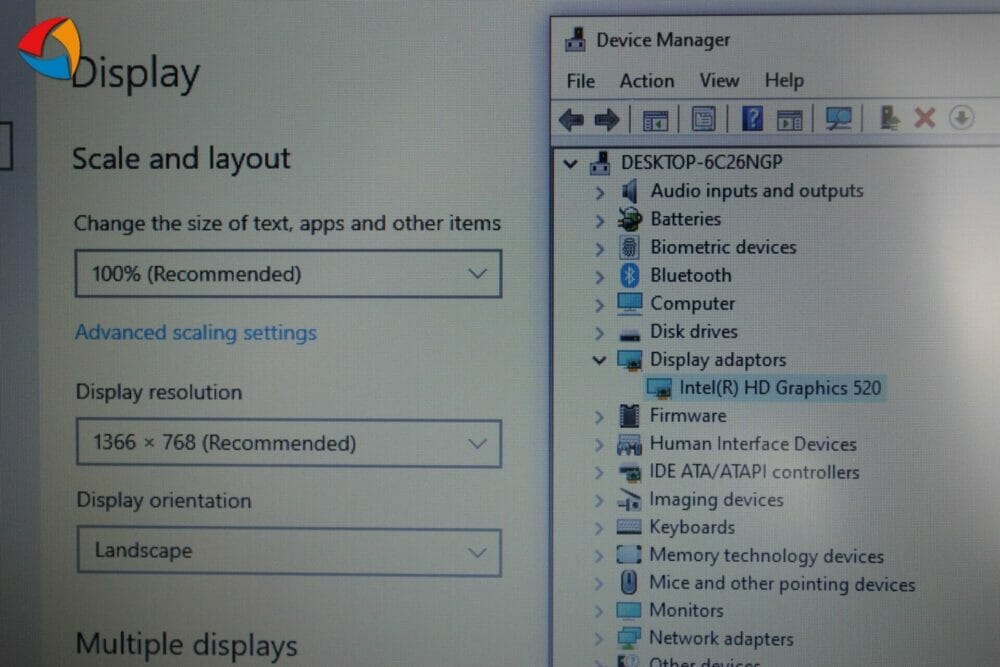The height and width of the screenshot is (667, 1000).
Task: Select Mice and other pointing devices label
Action: tap(783, 583)
